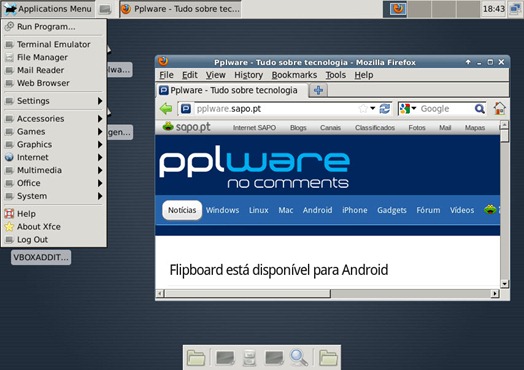Screen dimensions: 524x370
Task: Expand the Office submenu
Action: click(x=54, y=183)
